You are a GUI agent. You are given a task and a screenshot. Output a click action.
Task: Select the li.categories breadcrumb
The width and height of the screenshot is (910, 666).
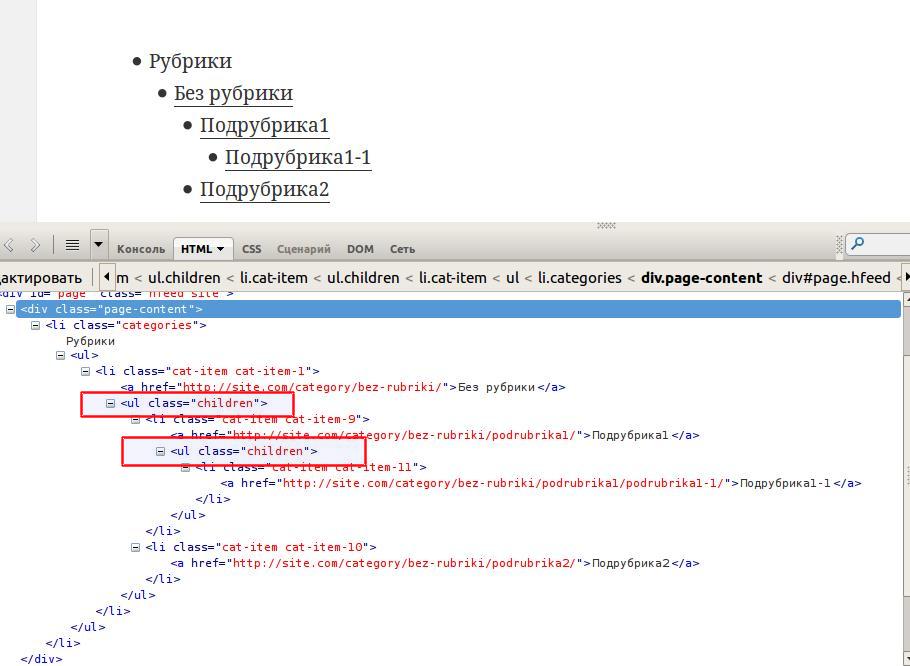tap(579, 278)
